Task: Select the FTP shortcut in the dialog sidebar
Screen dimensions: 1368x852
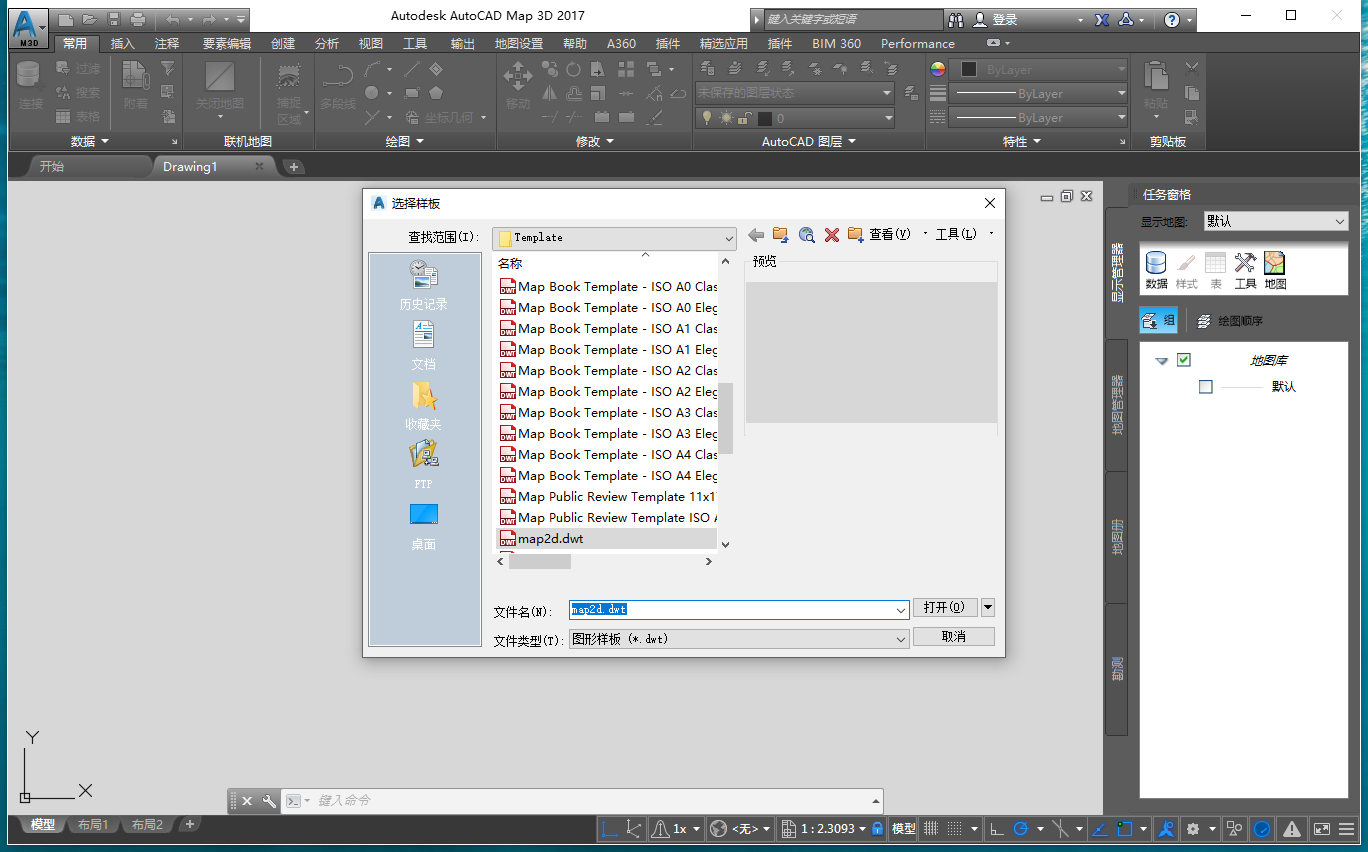Action: [423, 460]
